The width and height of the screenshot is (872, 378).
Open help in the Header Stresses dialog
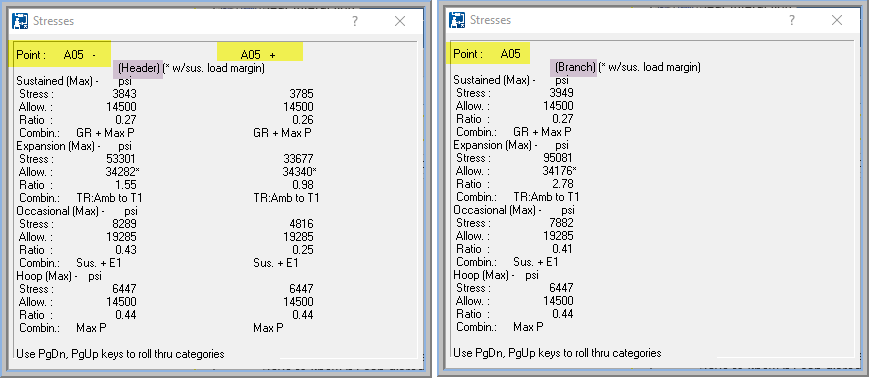tap(355, 21)
